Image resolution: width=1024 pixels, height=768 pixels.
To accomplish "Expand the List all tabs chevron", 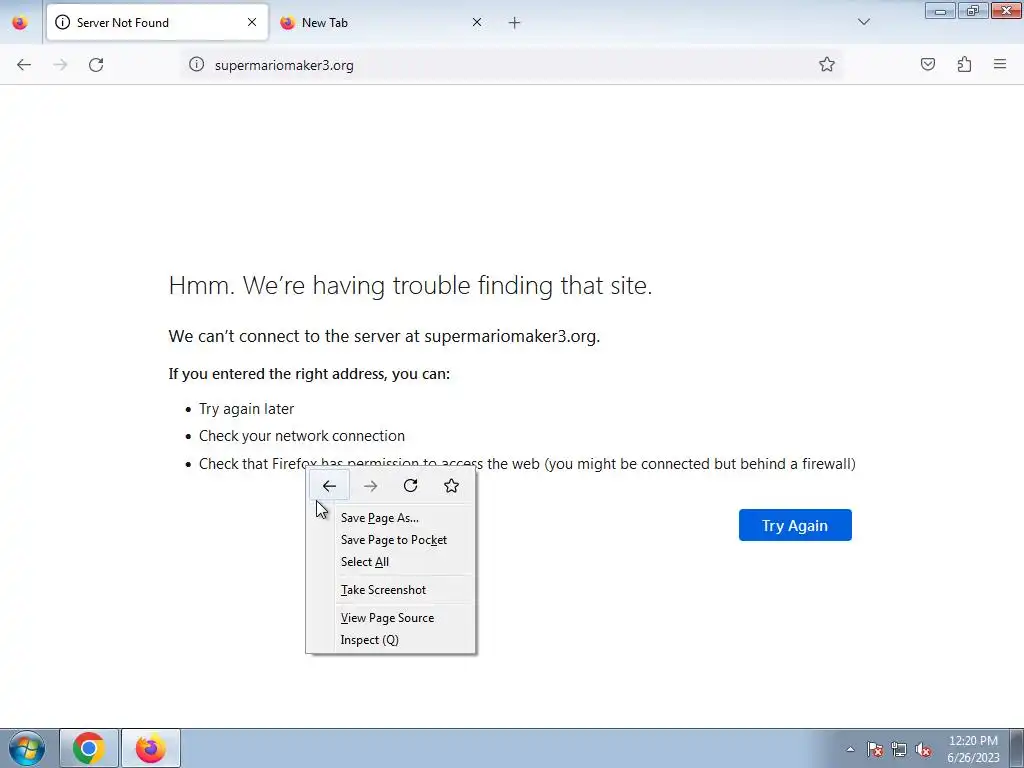I will 864,22.
